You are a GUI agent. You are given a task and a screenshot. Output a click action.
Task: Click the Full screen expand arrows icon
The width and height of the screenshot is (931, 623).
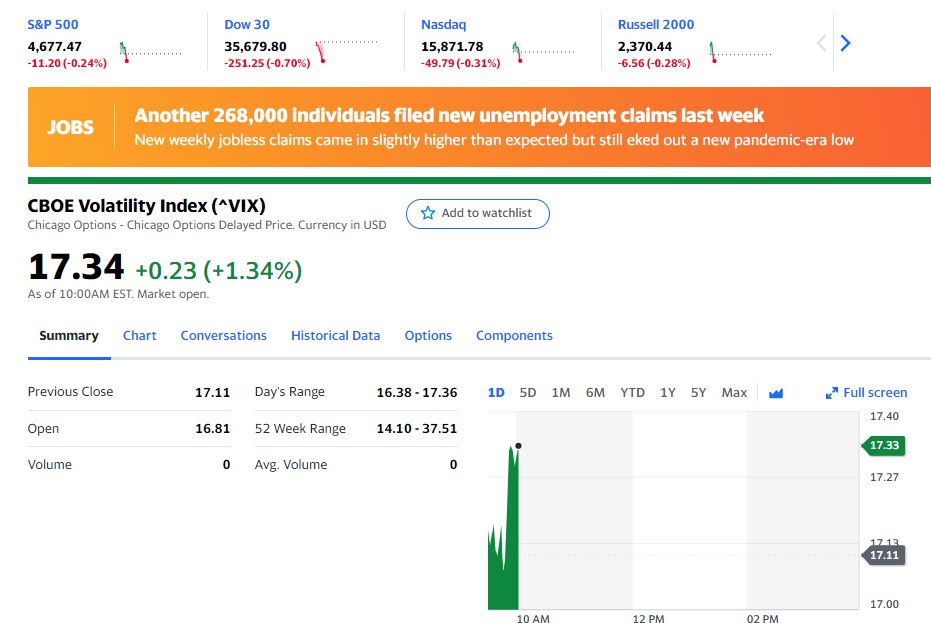tap(832, 393)
